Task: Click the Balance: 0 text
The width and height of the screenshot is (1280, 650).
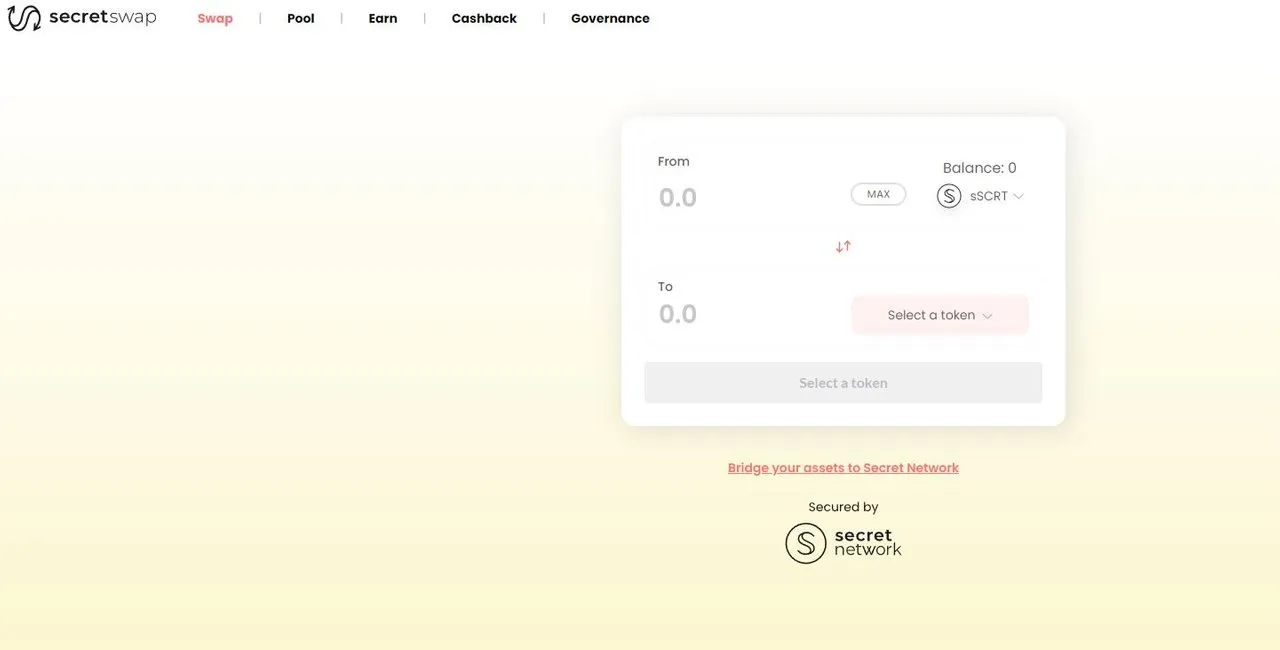Action: [979, 168]
